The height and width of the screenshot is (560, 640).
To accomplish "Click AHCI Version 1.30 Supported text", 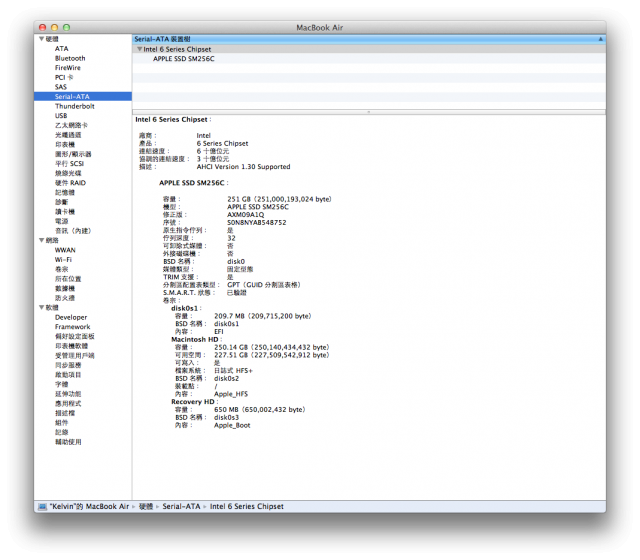I will pos(243,167).
